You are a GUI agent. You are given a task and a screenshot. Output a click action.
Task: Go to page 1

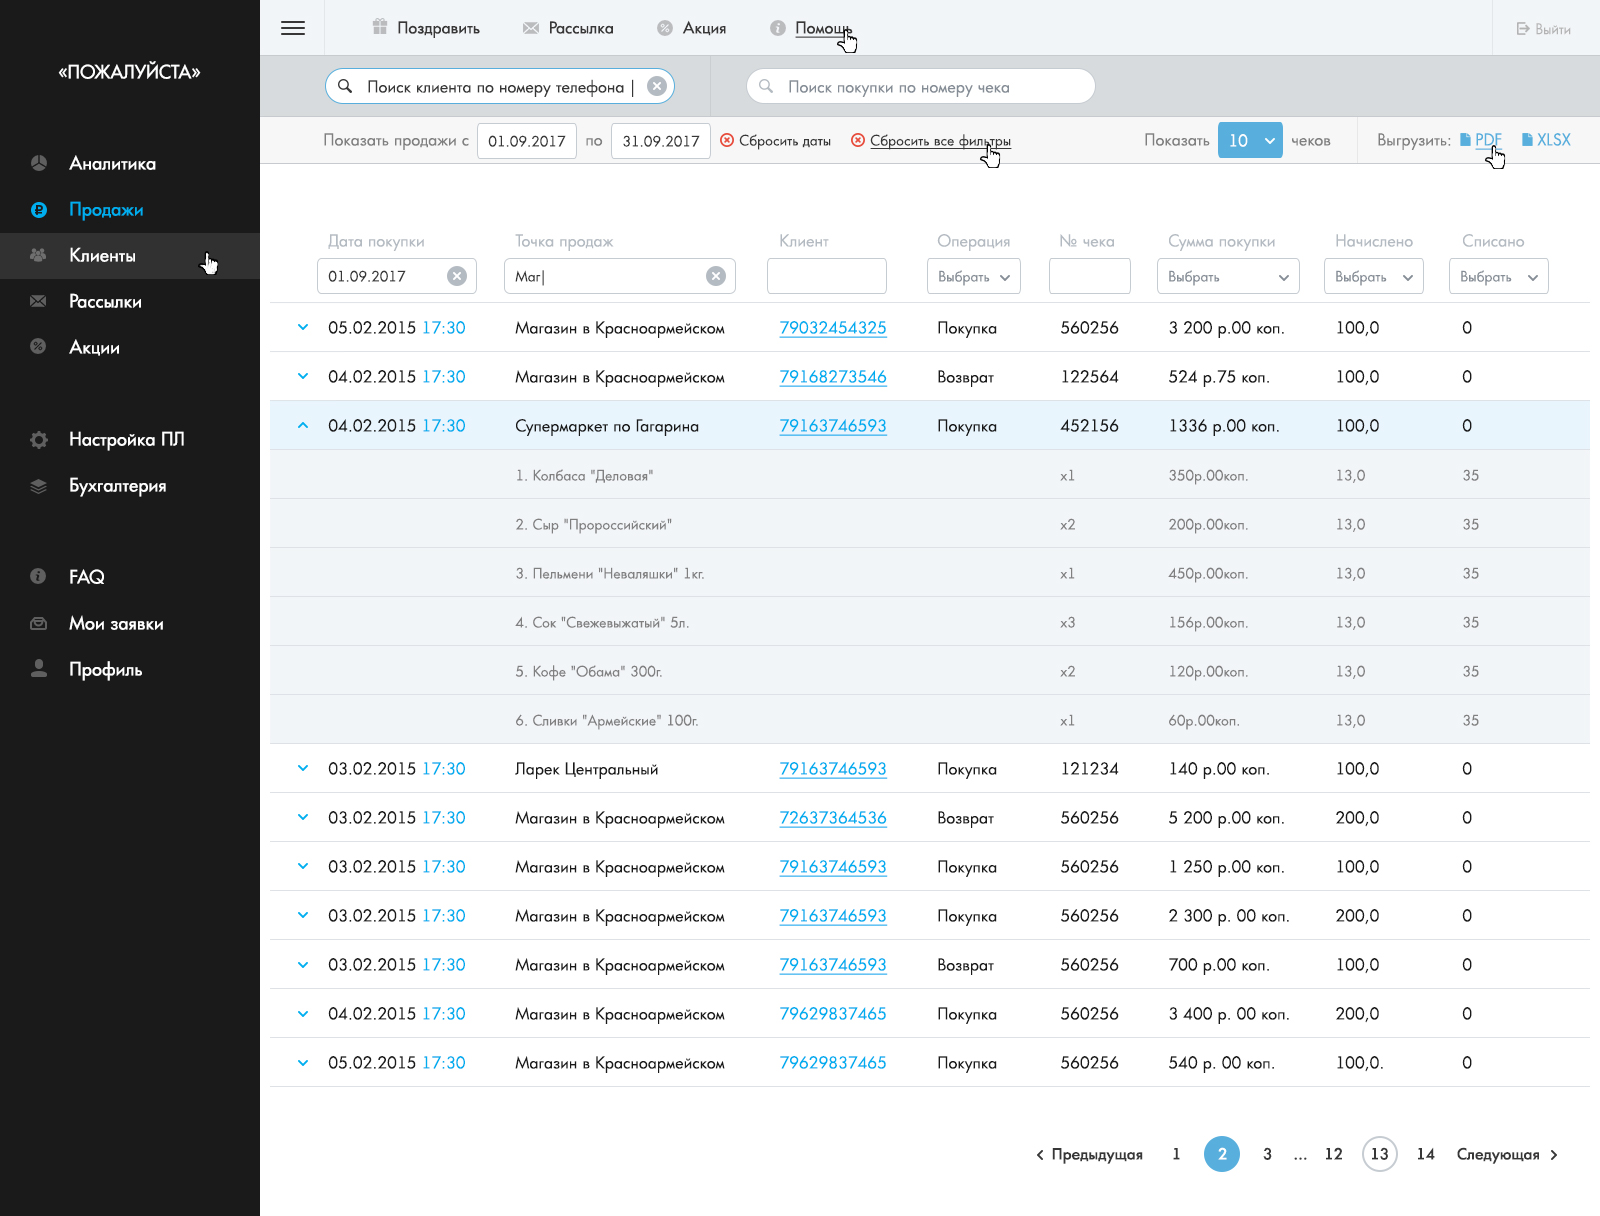(1176, 1154)
